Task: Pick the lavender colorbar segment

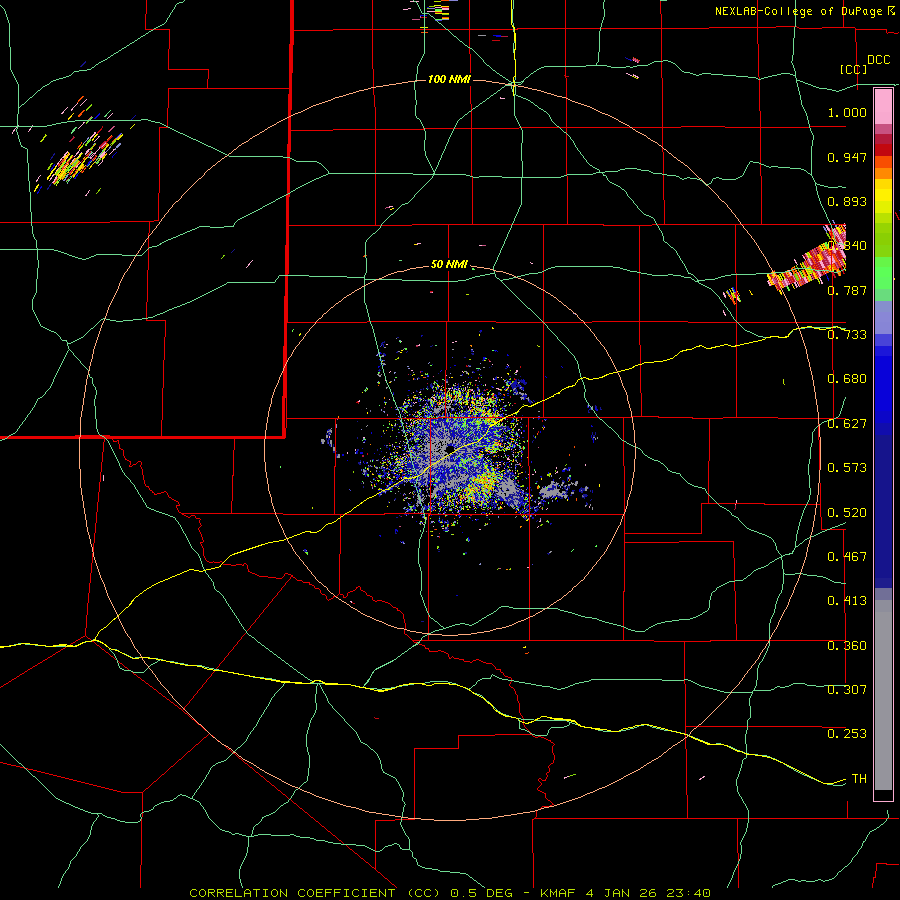Action: [x=883, y=317]
